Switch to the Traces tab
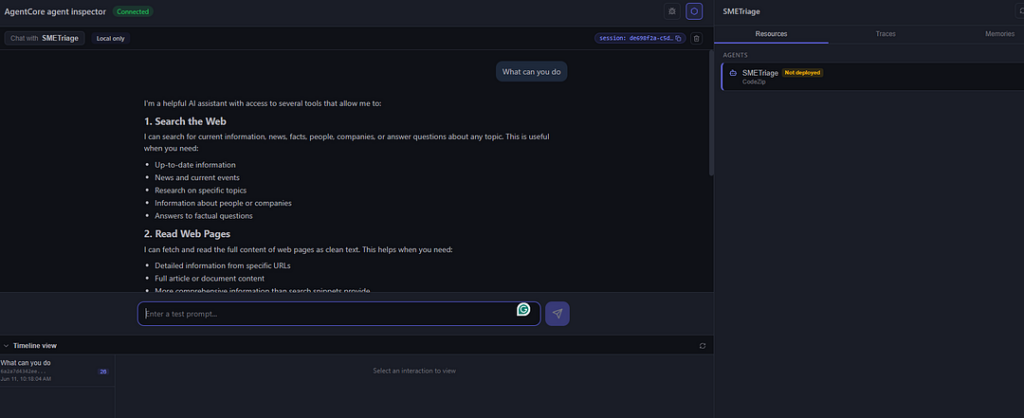This screenshot has width=1024, height=418. coord(886,33)
